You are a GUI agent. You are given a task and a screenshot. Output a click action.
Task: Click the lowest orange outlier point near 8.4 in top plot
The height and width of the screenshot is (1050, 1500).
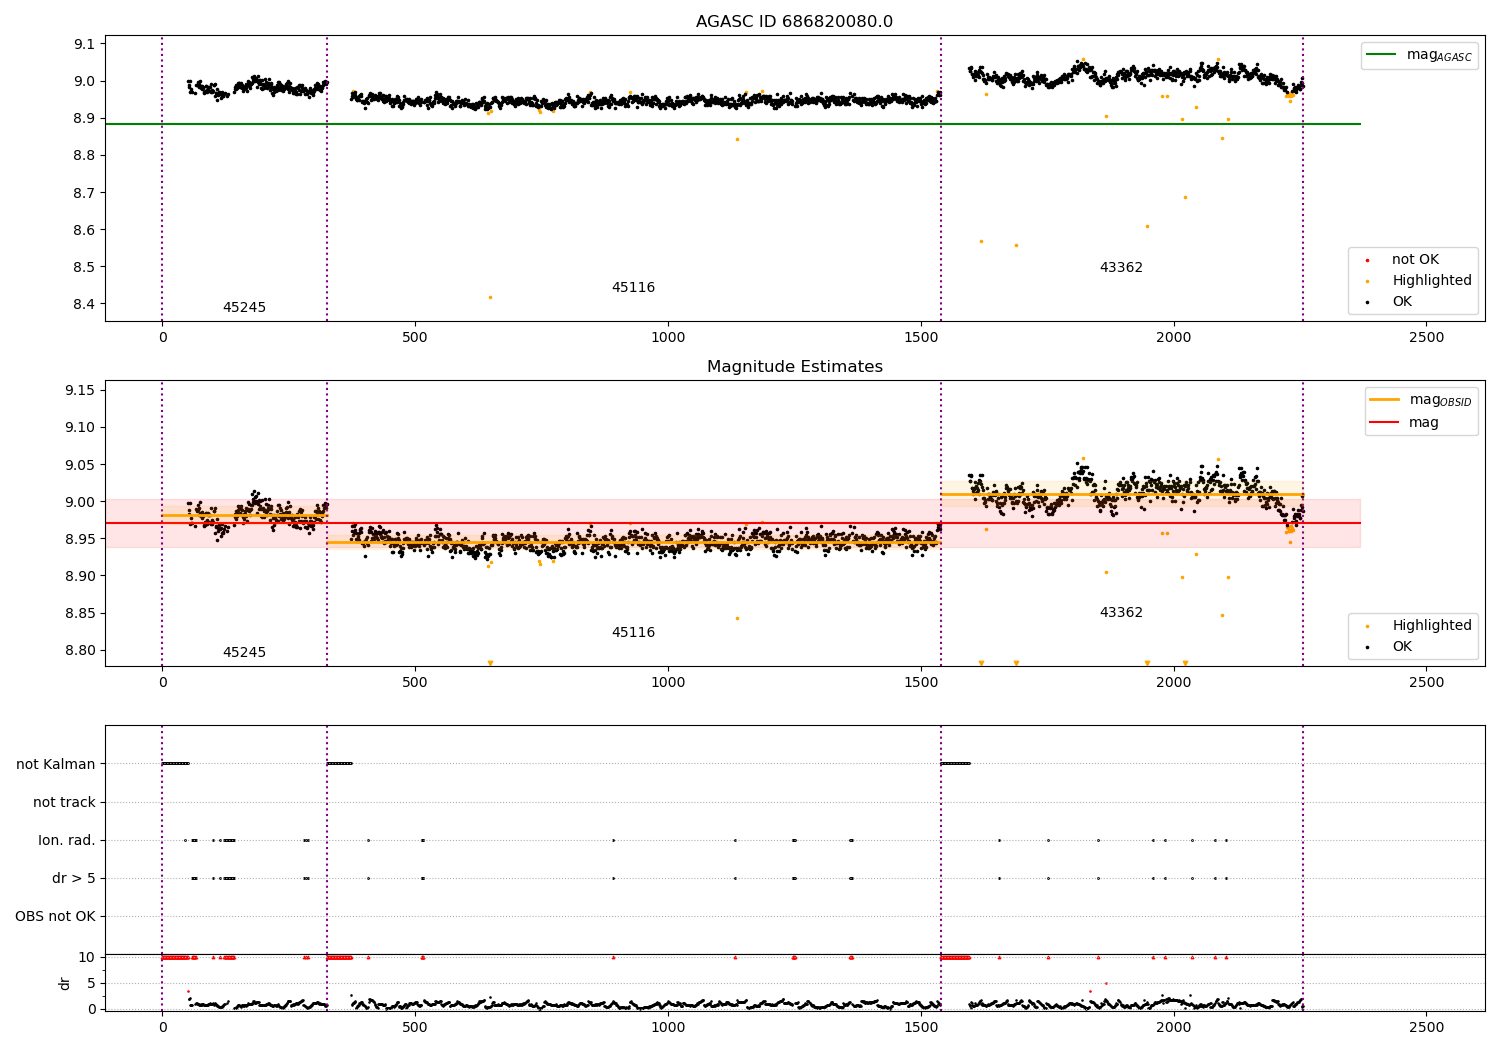point(490,297)
